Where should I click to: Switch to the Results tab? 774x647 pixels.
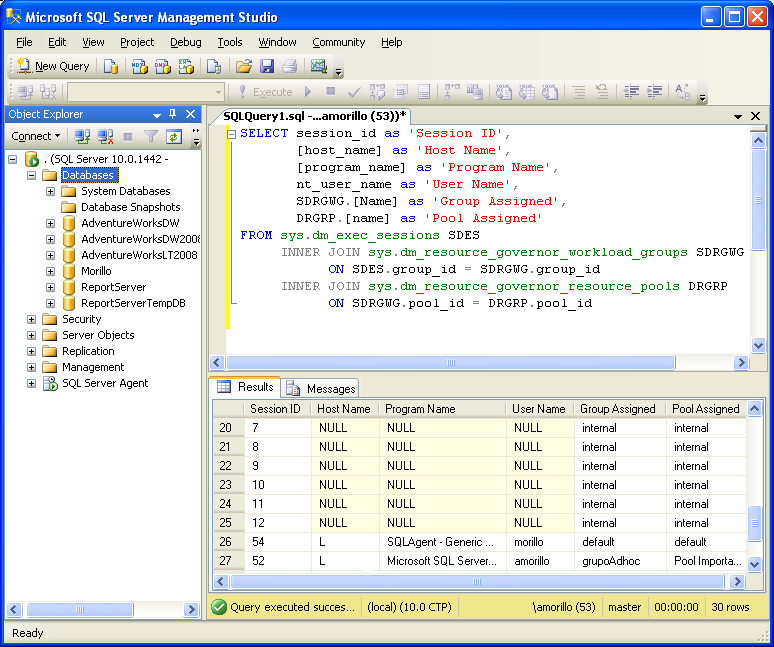(x=245, y=387)
